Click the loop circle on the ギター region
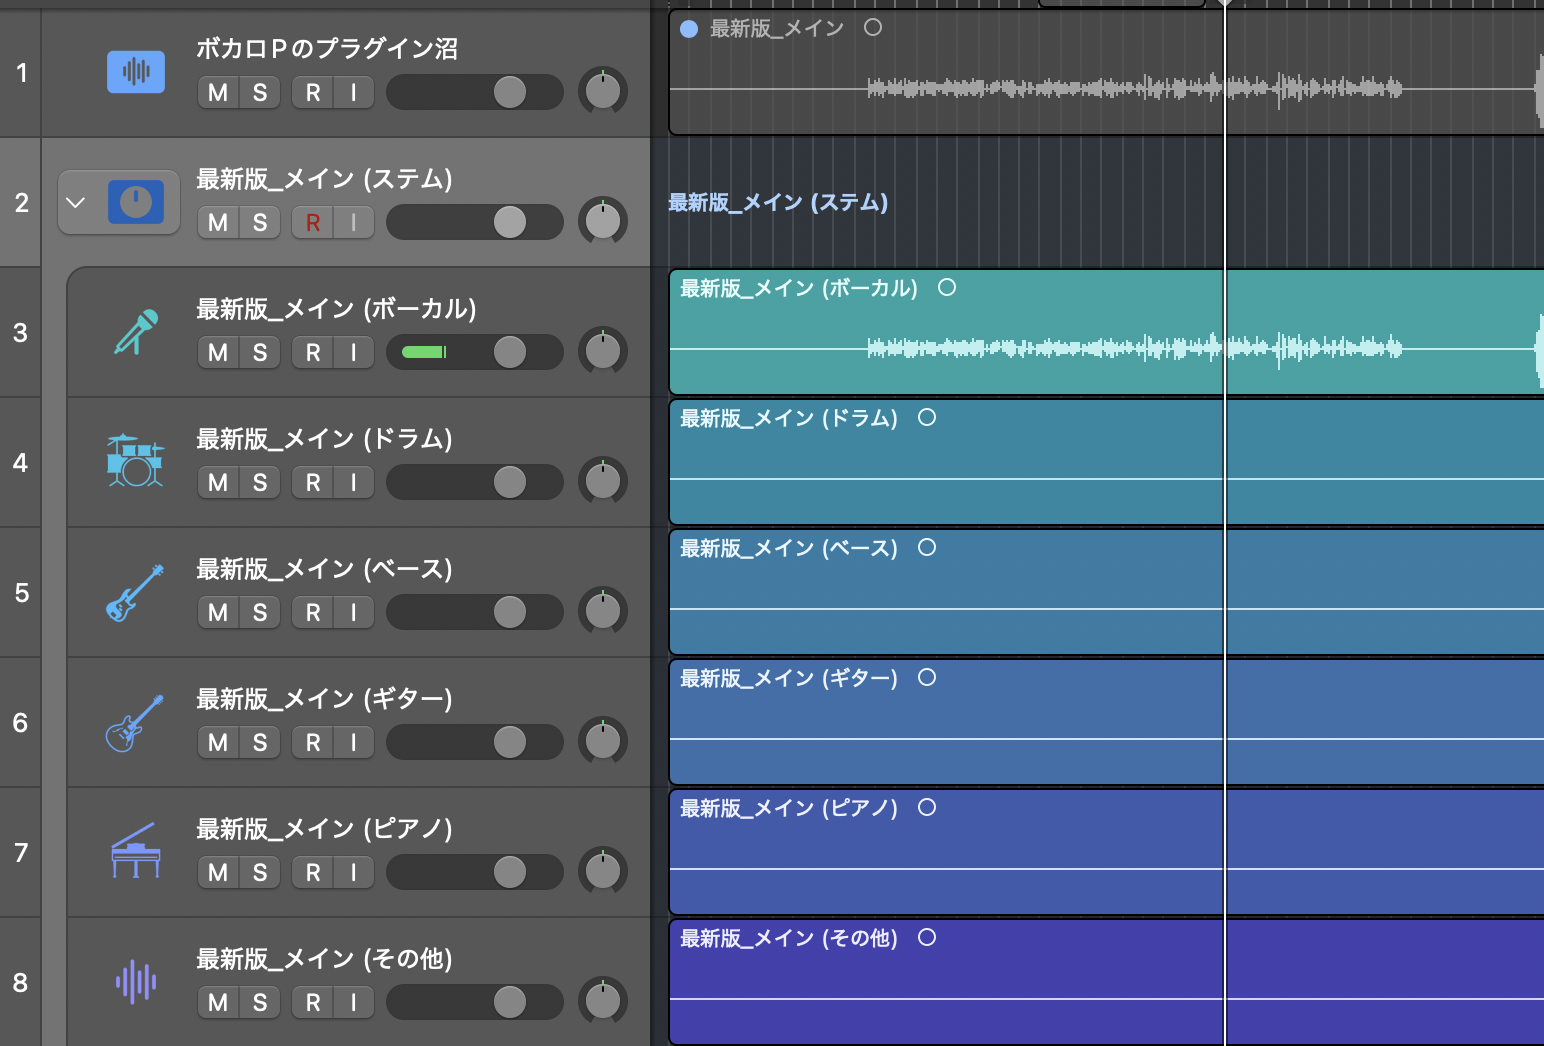 [x=927, y=677]
